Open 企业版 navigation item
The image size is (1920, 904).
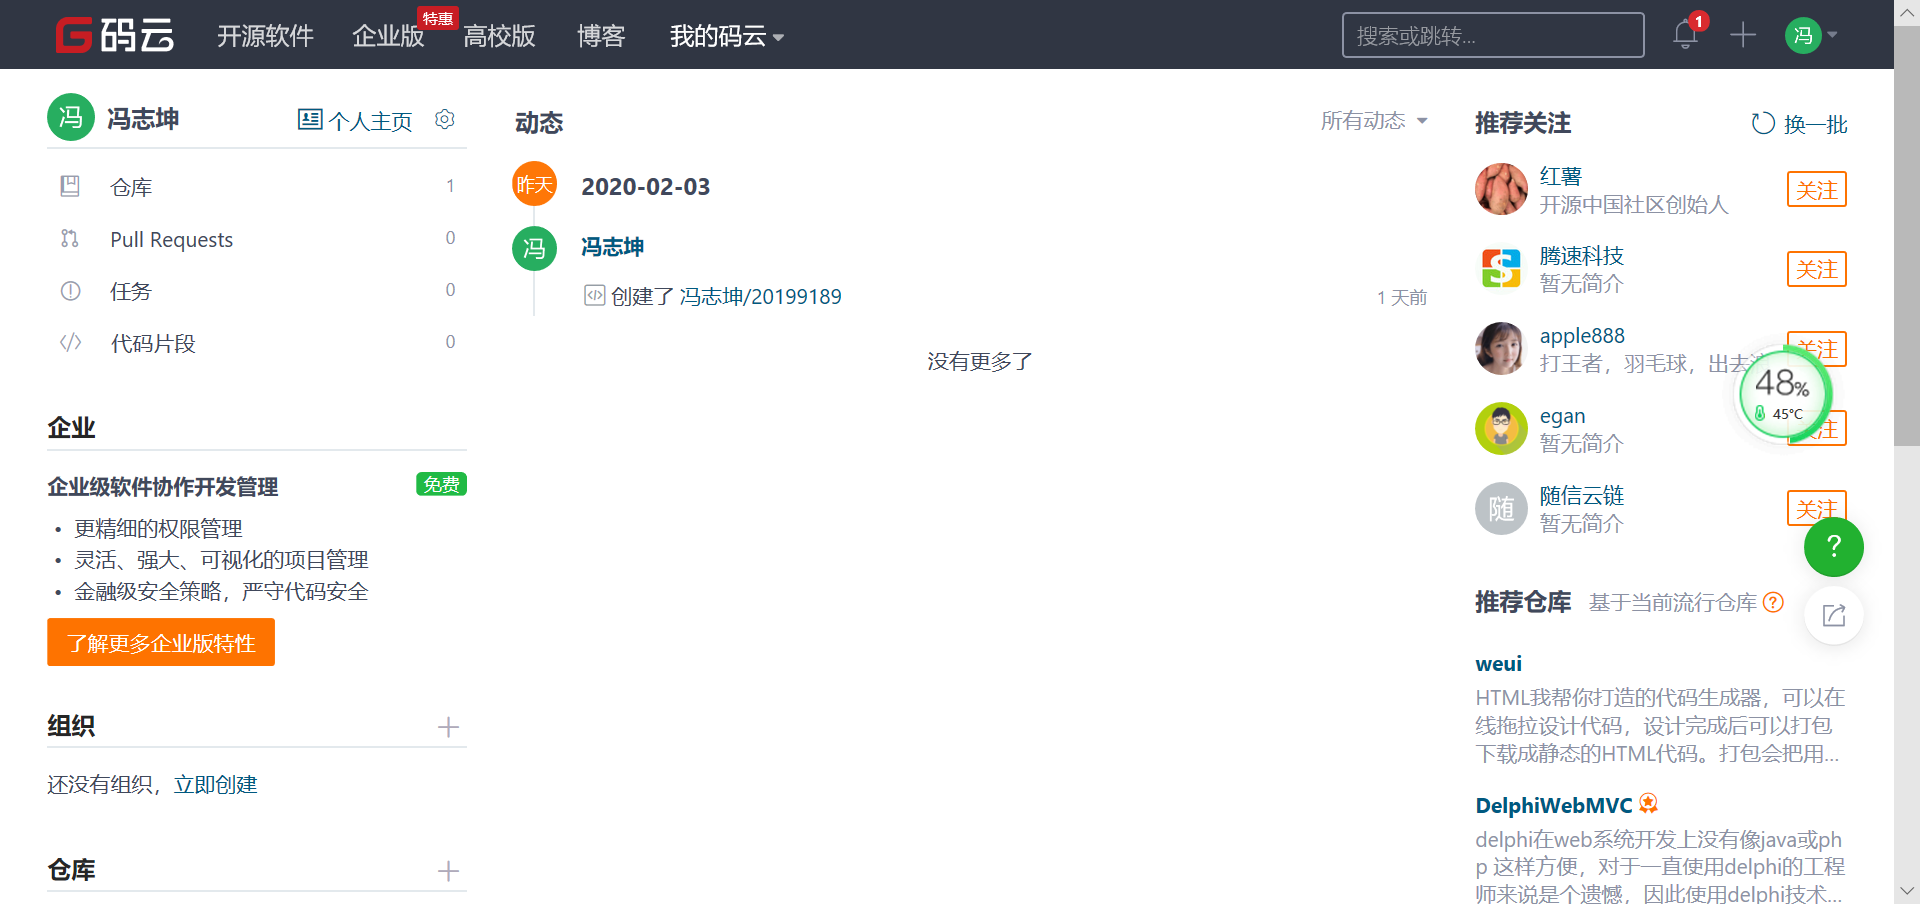click(388, 36)
